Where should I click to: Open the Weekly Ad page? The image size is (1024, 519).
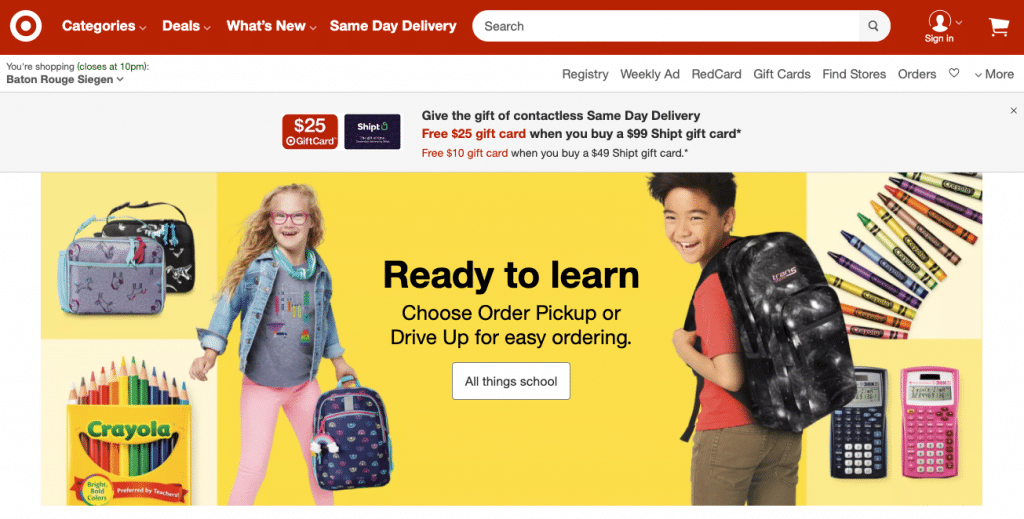[x=650, y=74]
